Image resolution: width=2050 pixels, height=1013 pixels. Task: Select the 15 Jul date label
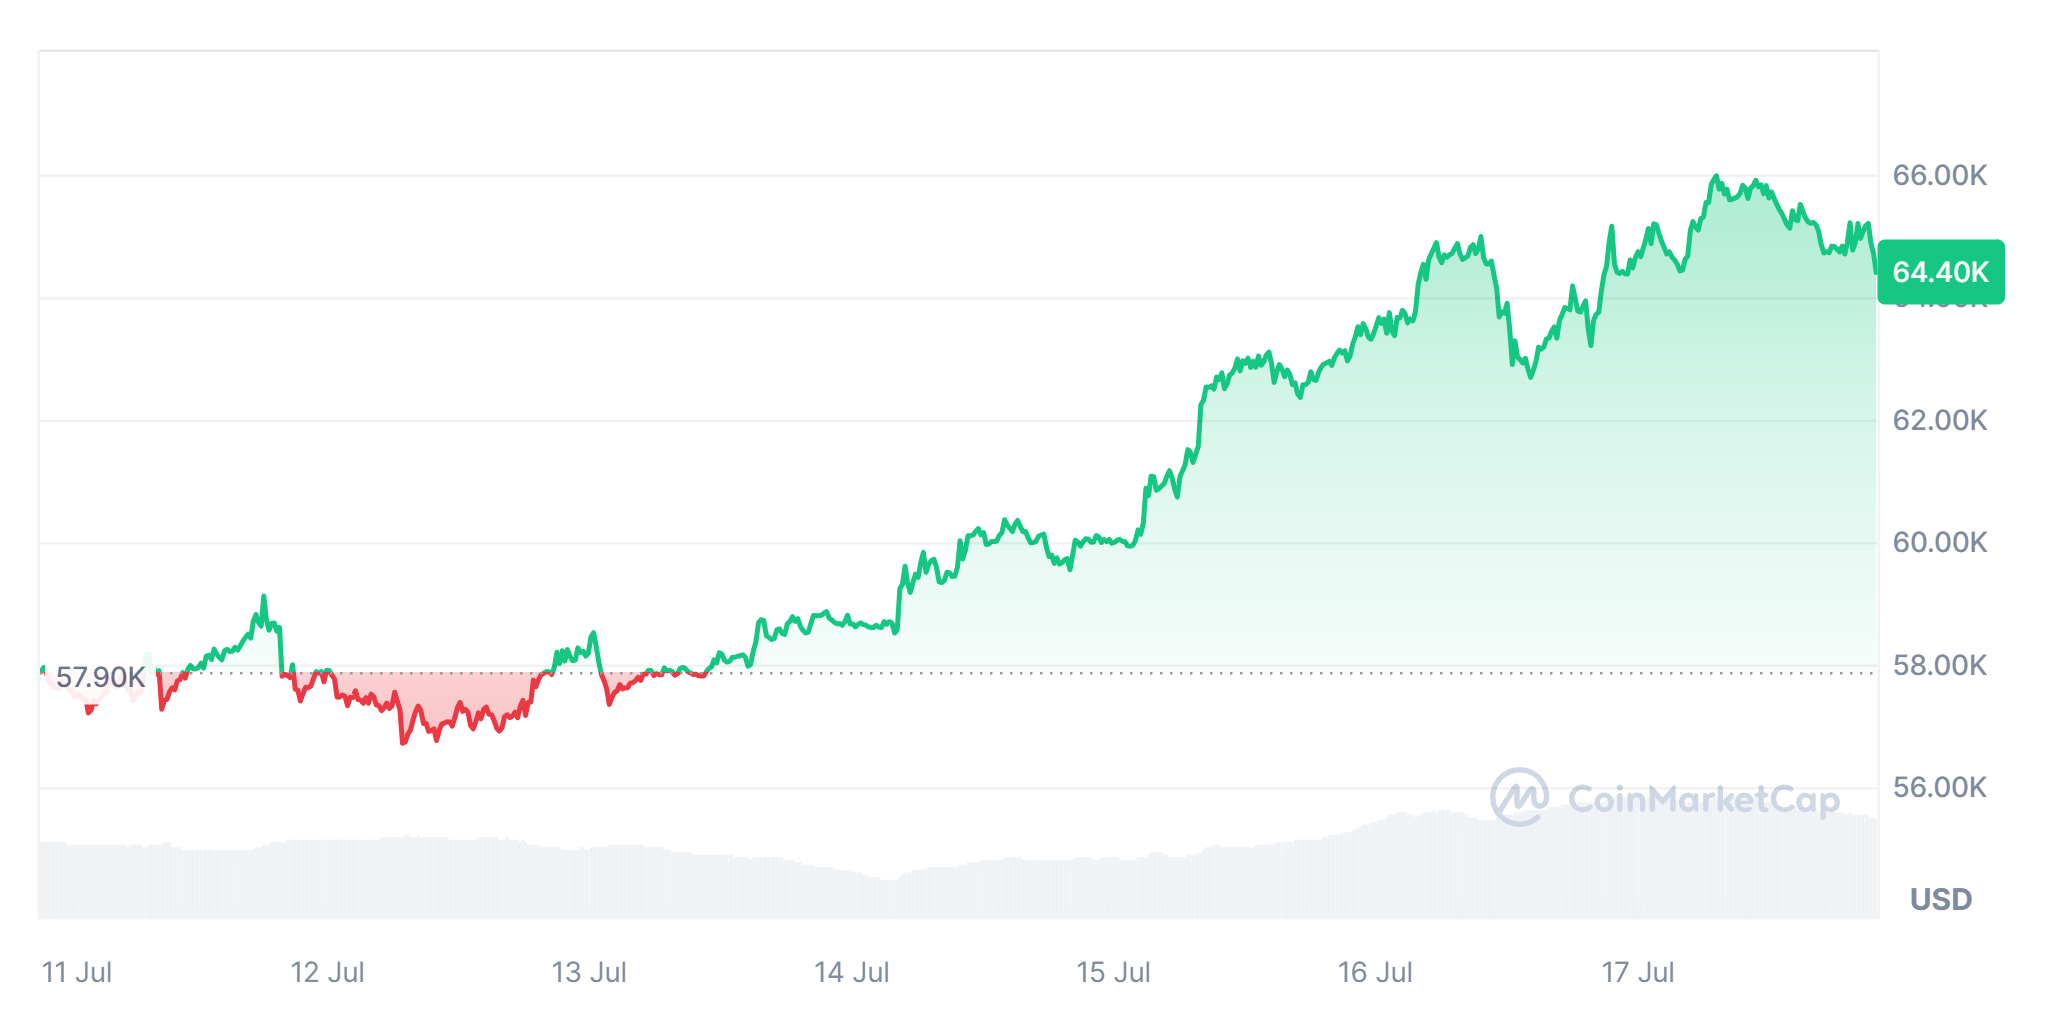point(1113,972)
